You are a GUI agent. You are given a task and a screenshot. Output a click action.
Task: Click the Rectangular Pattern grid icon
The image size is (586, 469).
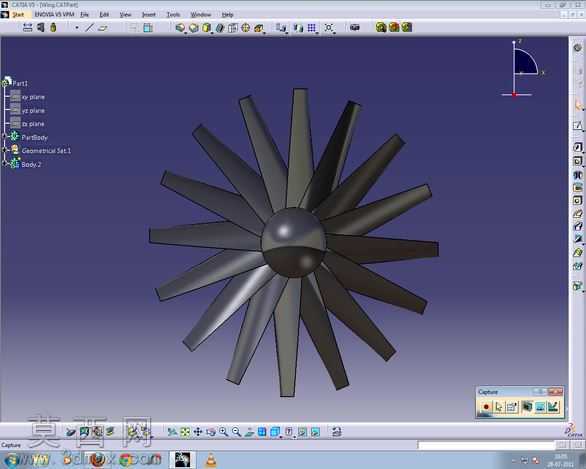(x=311, y=28)
